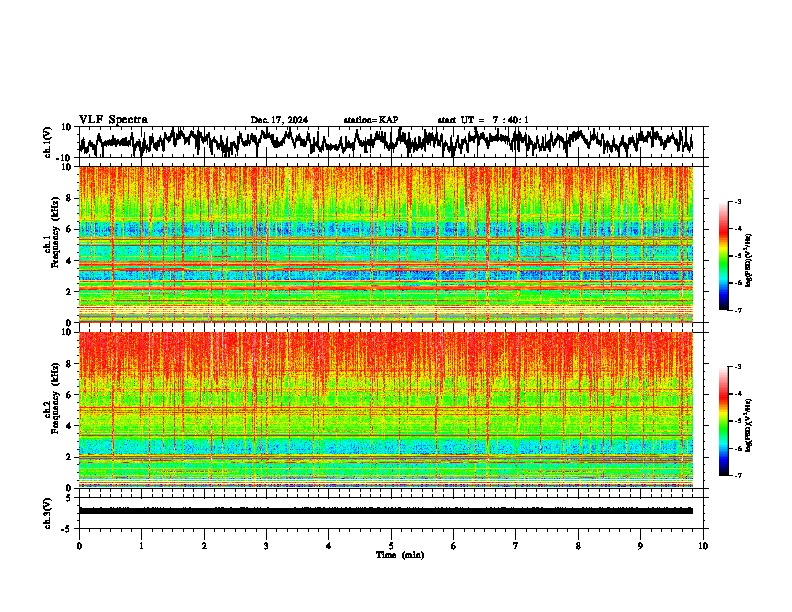This screenshot has width=792, height=612.
Task: Click the "-5" tick on ch.3(V) axis
Action: 67,529
